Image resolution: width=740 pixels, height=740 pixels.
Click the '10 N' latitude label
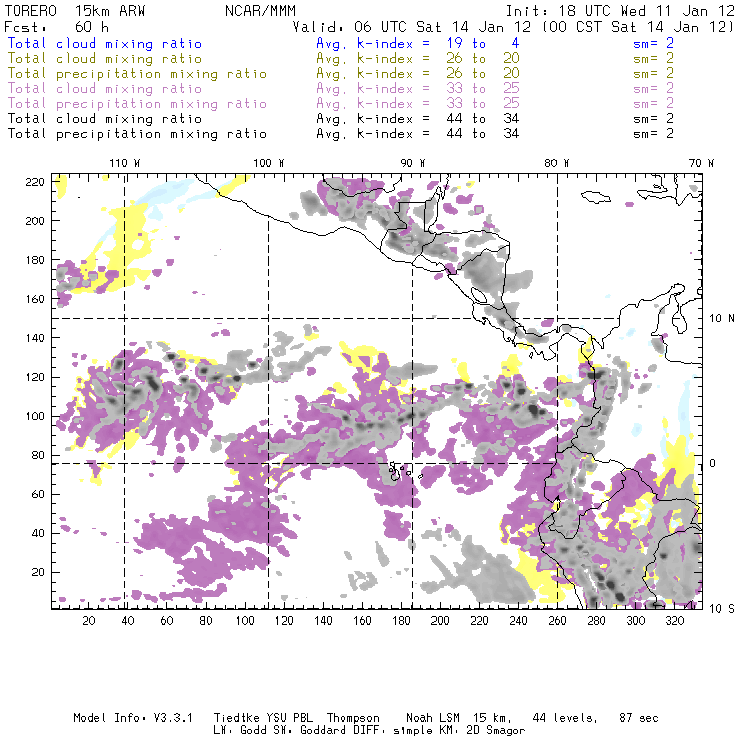pos(722,319)
